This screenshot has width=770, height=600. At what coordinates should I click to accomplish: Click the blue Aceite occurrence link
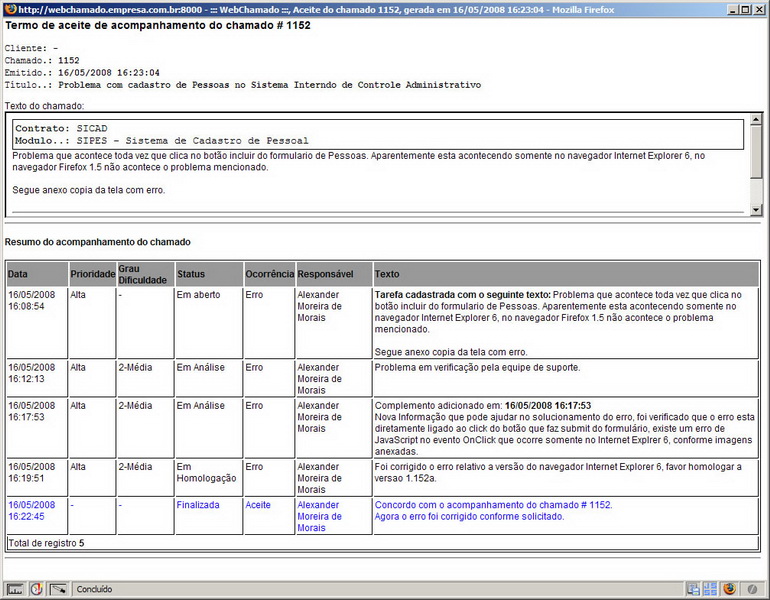(258, 505)
